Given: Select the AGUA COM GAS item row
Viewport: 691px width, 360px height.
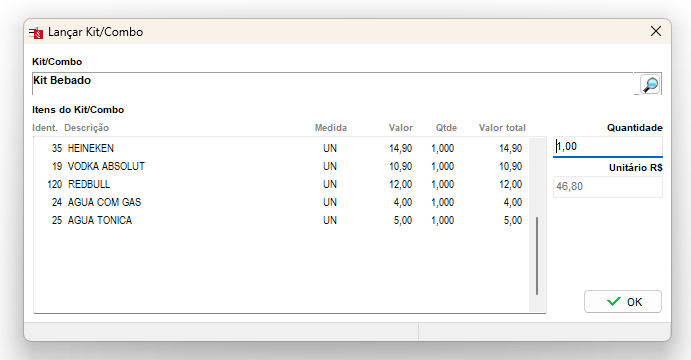Looking at the screenshot, I should [x=281, y=202].
